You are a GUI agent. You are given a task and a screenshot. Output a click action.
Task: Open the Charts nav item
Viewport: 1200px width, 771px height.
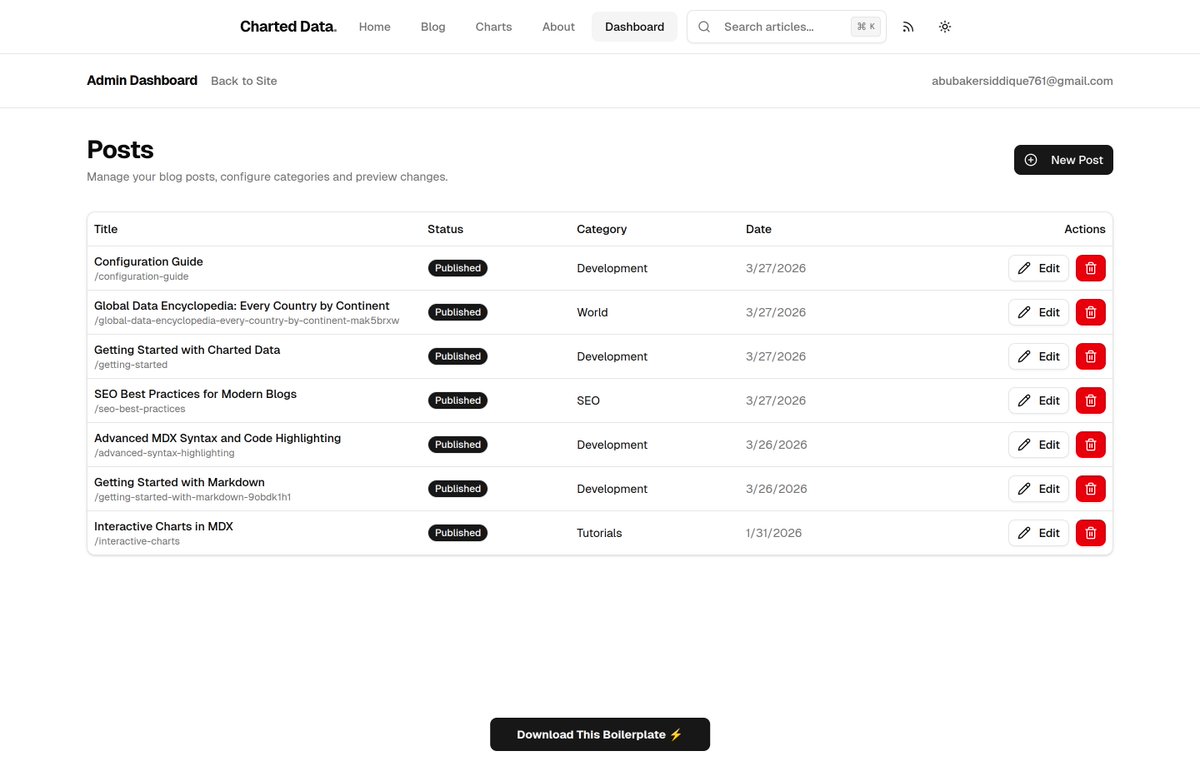tap(494, 27)
